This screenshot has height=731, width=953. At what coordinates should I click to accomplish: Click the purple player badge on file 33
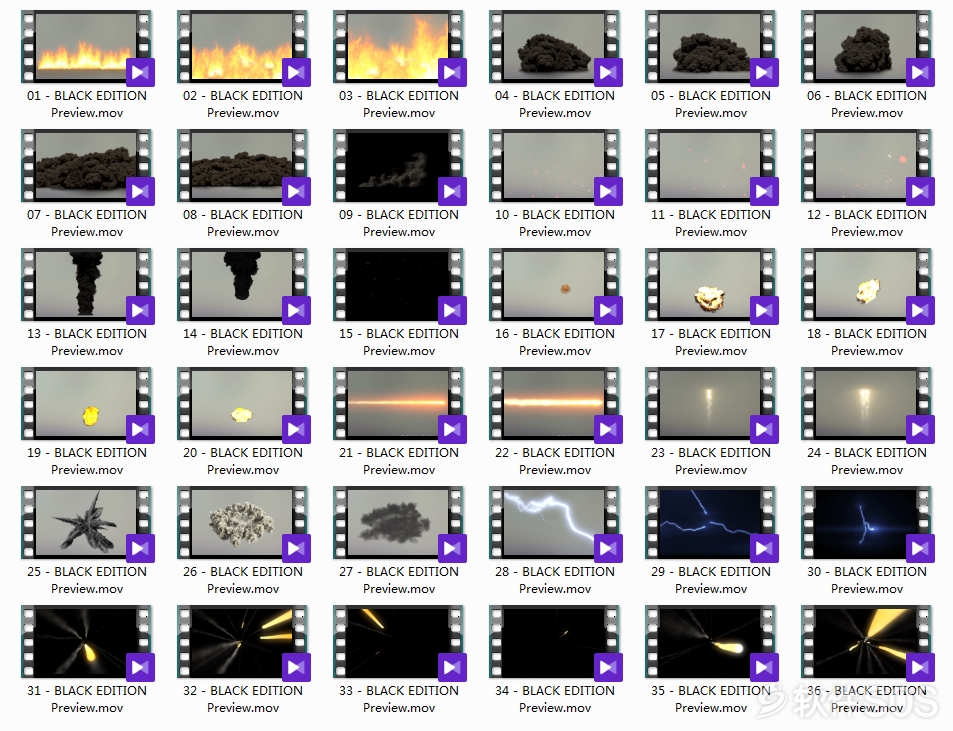click(x=452, y=668)
